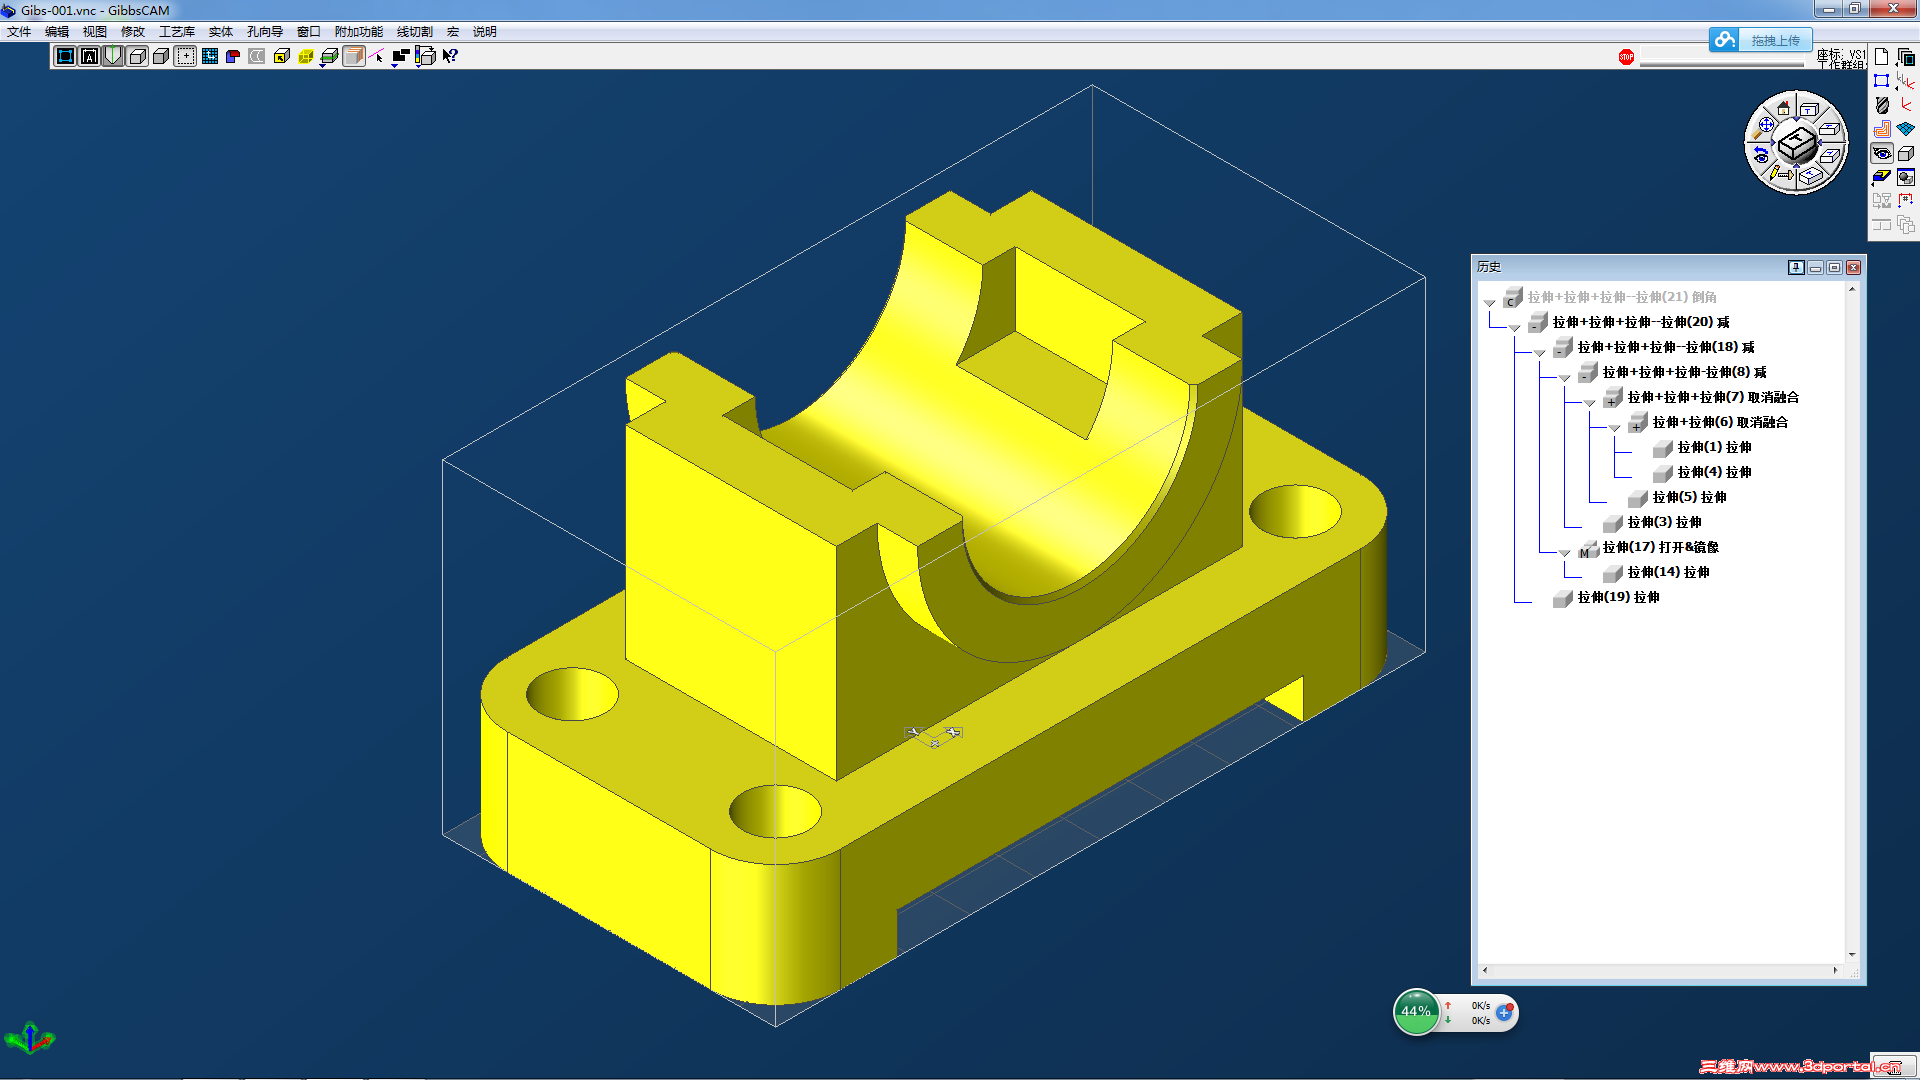Open the 视图 menu

(x=95, y=32)
